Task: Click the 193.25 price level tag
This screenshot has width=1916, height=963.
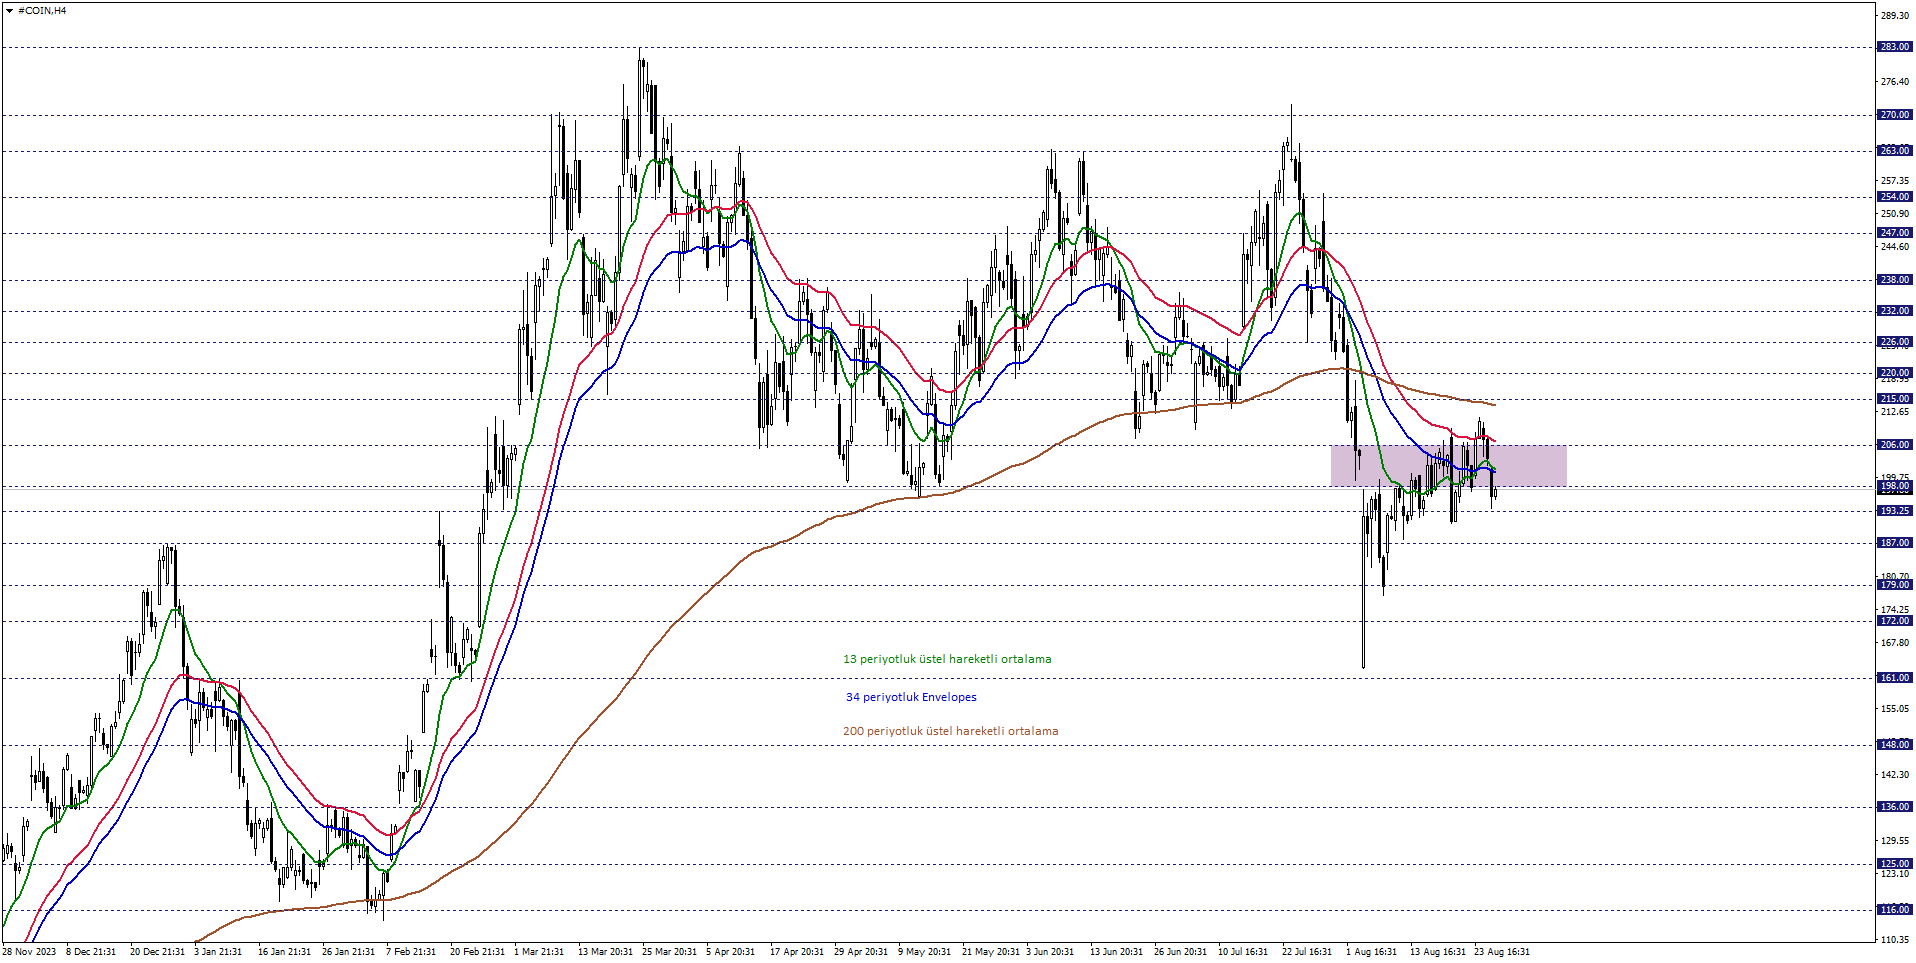Action: pyautogui.click(x=1895, y=511)
